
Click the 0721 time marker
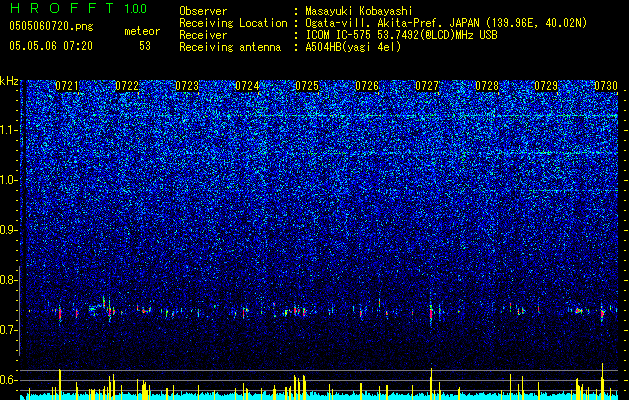coord(67,86)
